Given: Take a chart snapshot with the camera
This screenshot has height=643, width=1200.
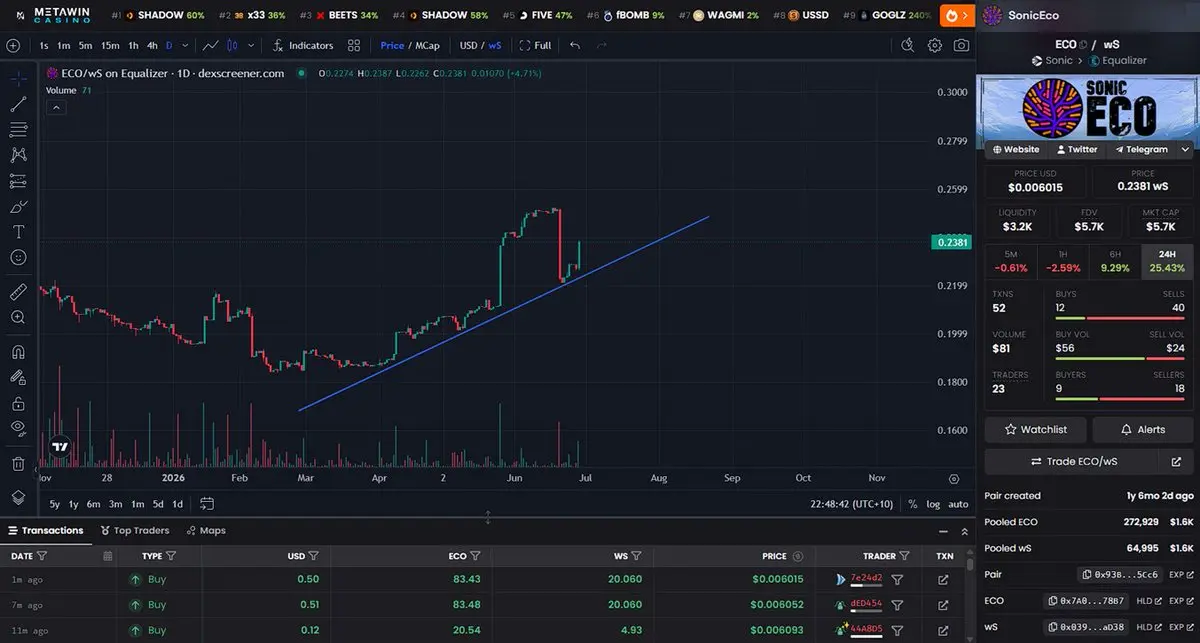Looking at the screenshot, I should coord(961,45).
